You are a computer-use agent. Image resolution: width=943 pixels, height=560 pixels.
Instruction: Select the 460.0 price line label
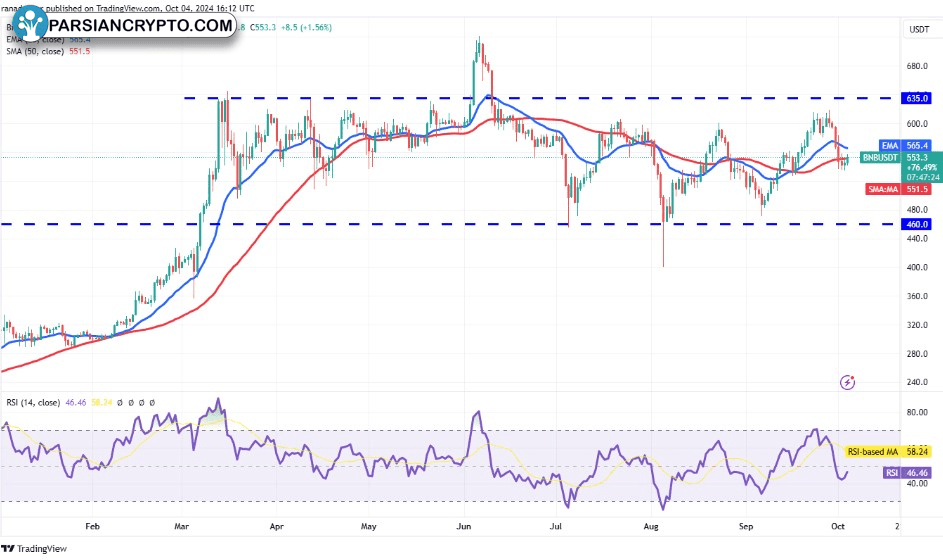click(916, 224)
